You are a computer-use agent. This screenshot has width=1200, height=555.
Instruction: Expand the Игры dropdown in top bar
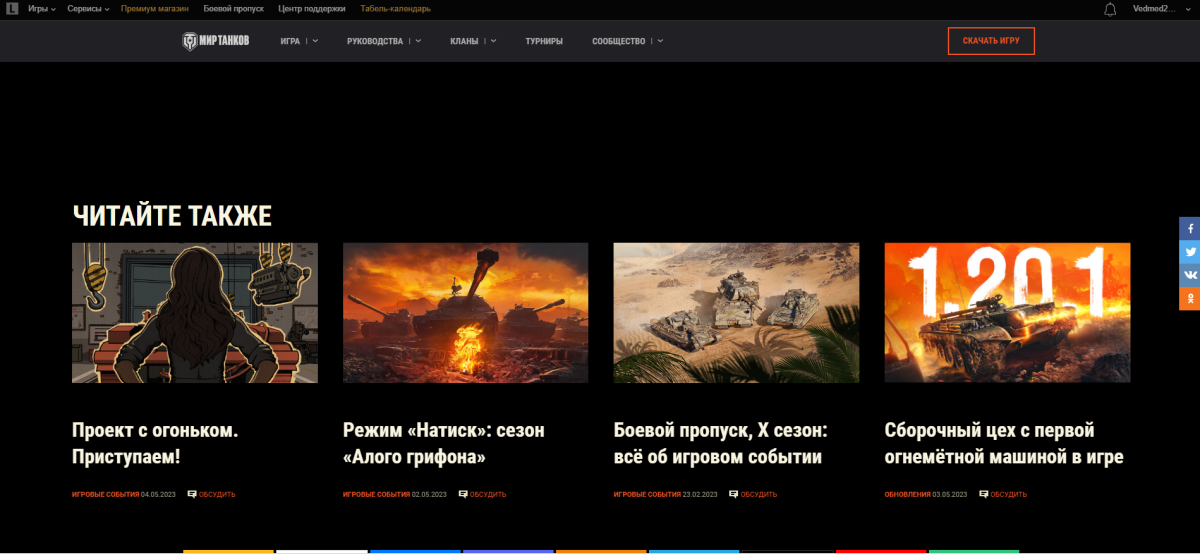(41, 8)
